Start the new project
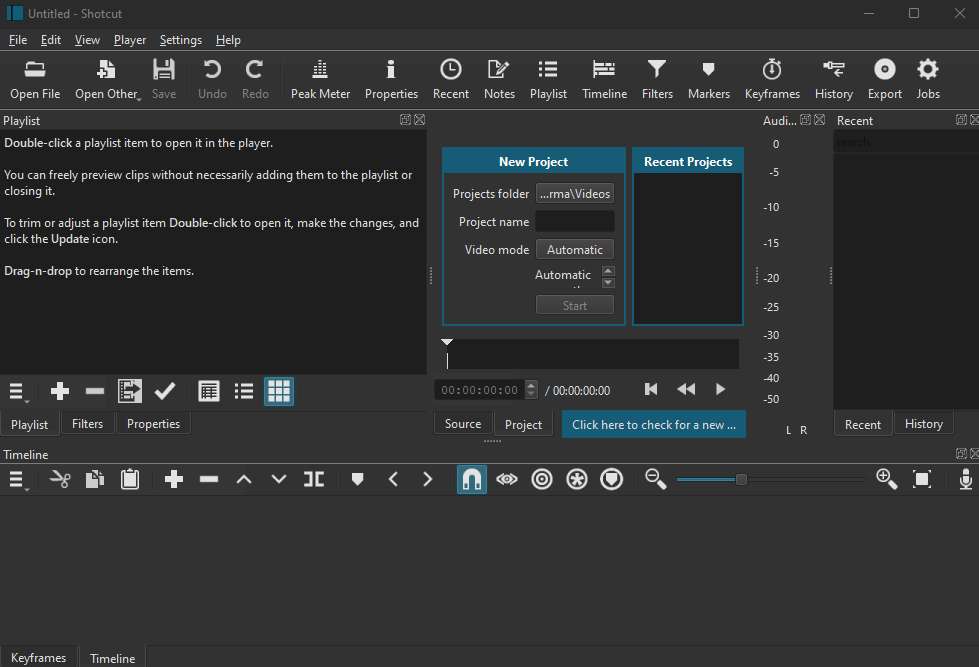The image size is (979, 667). 574,304
